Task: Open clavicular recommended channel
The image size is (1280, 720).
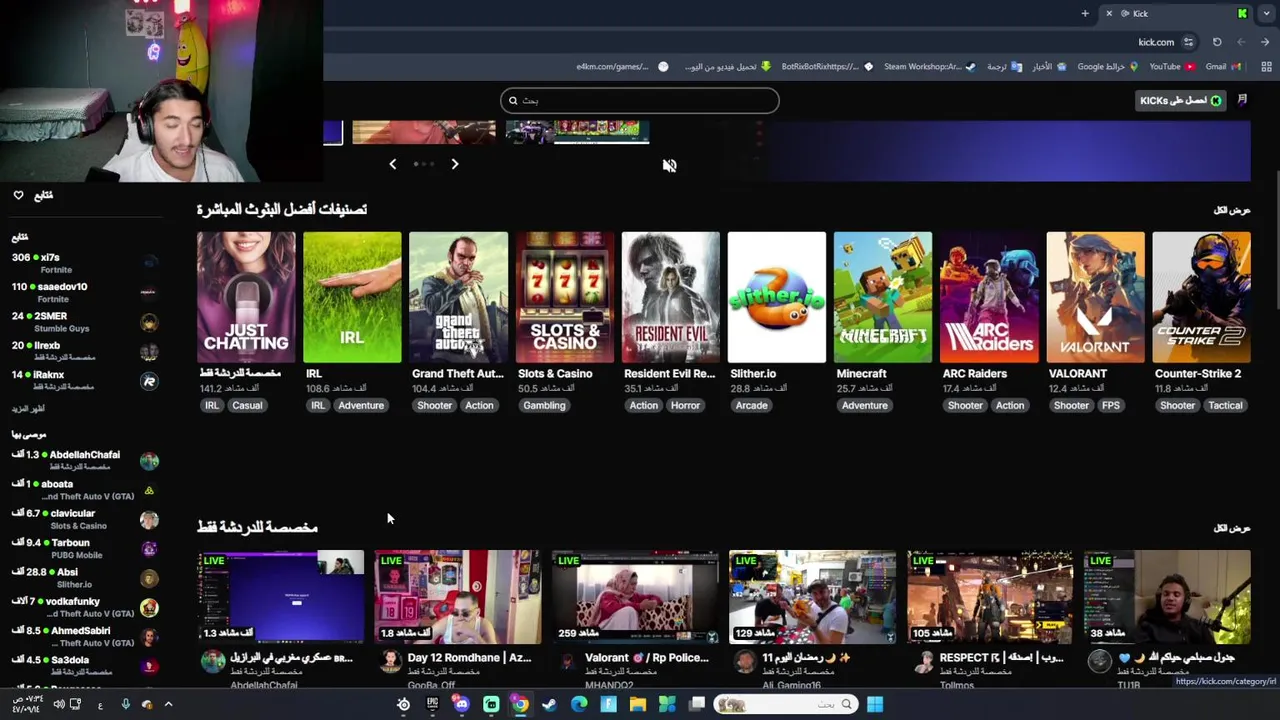Action: click(x=85, y=519)
